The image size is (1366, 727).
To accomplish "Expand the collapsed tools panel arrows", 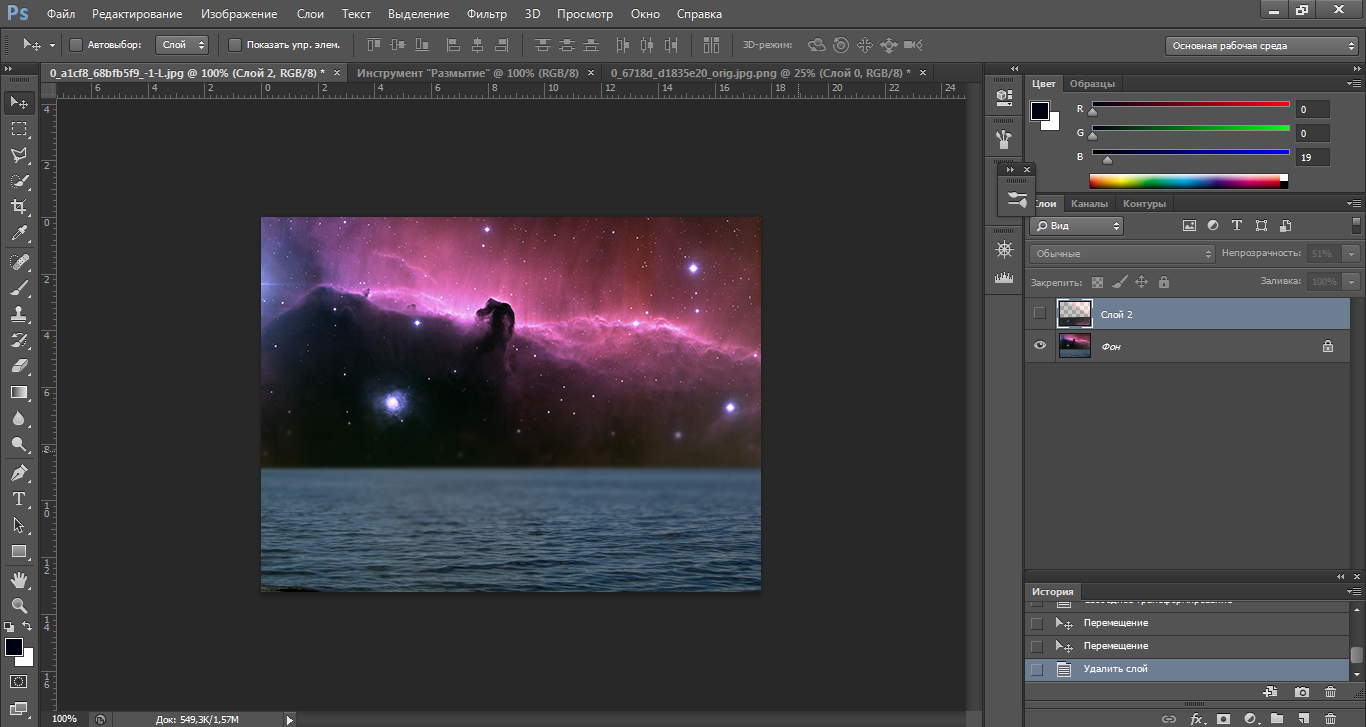I will pyautogui.click(x=9, y=68).
